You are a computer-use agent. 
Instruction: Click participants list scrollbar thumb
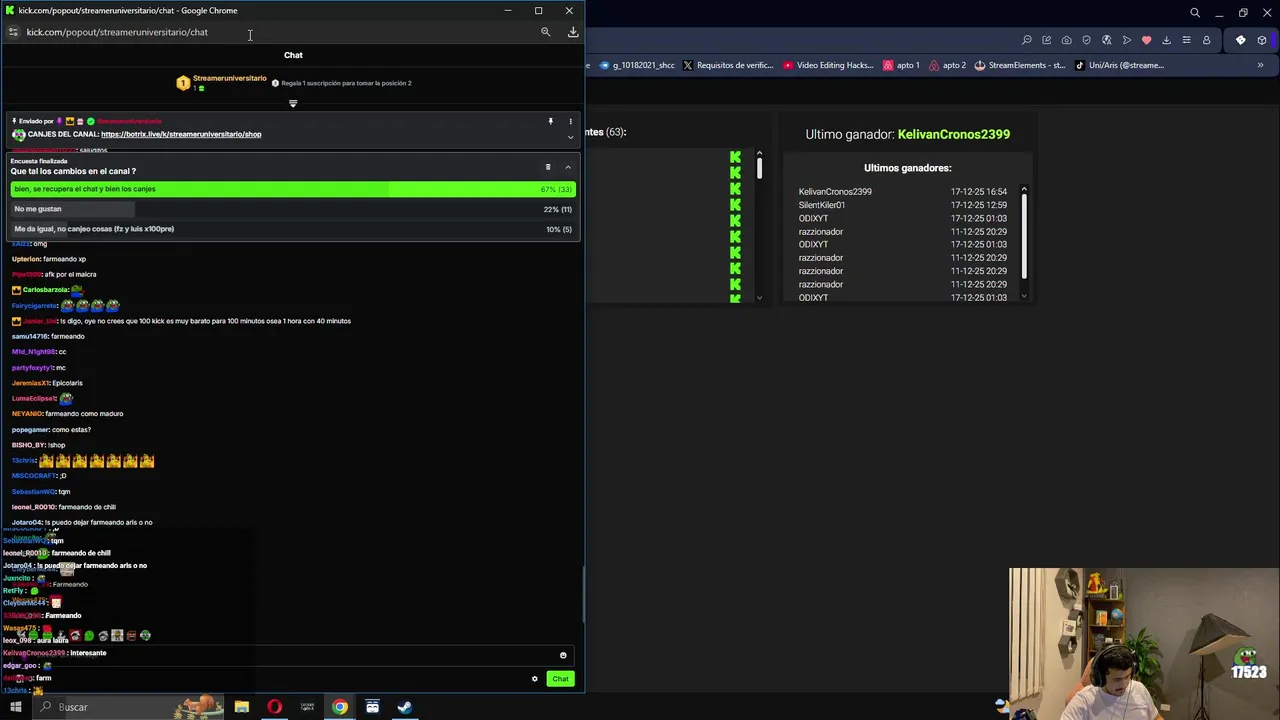[759, 167]
